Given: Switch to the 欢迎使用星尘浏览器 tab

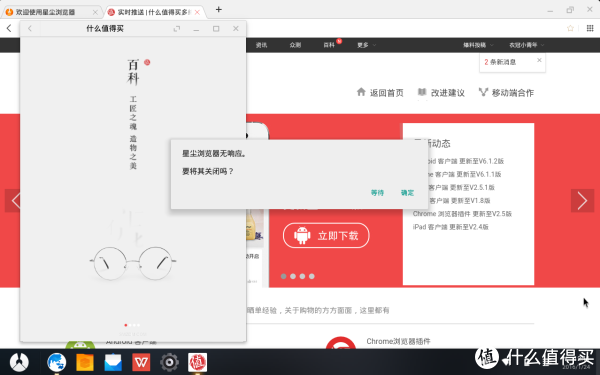Looking at the screenshot, I should [52, 12].
